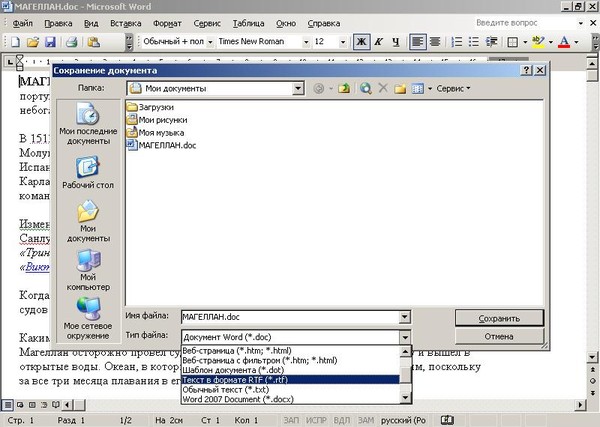Viewport: 600px width, 427px height.
Task: Expand the font color dropdown arrow
Action: 576,42
